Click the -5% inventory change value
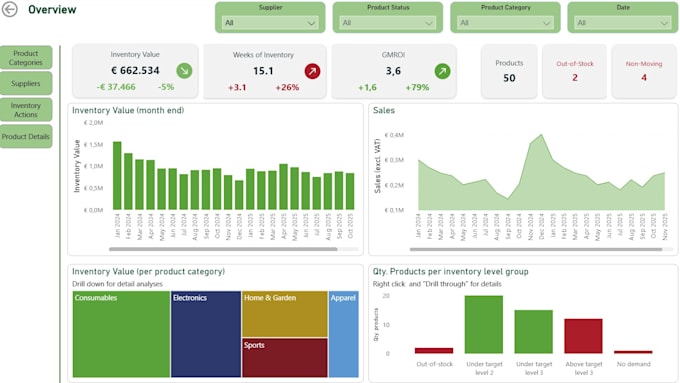The width and height of the screenshot is (680, 383). (166, 87)
